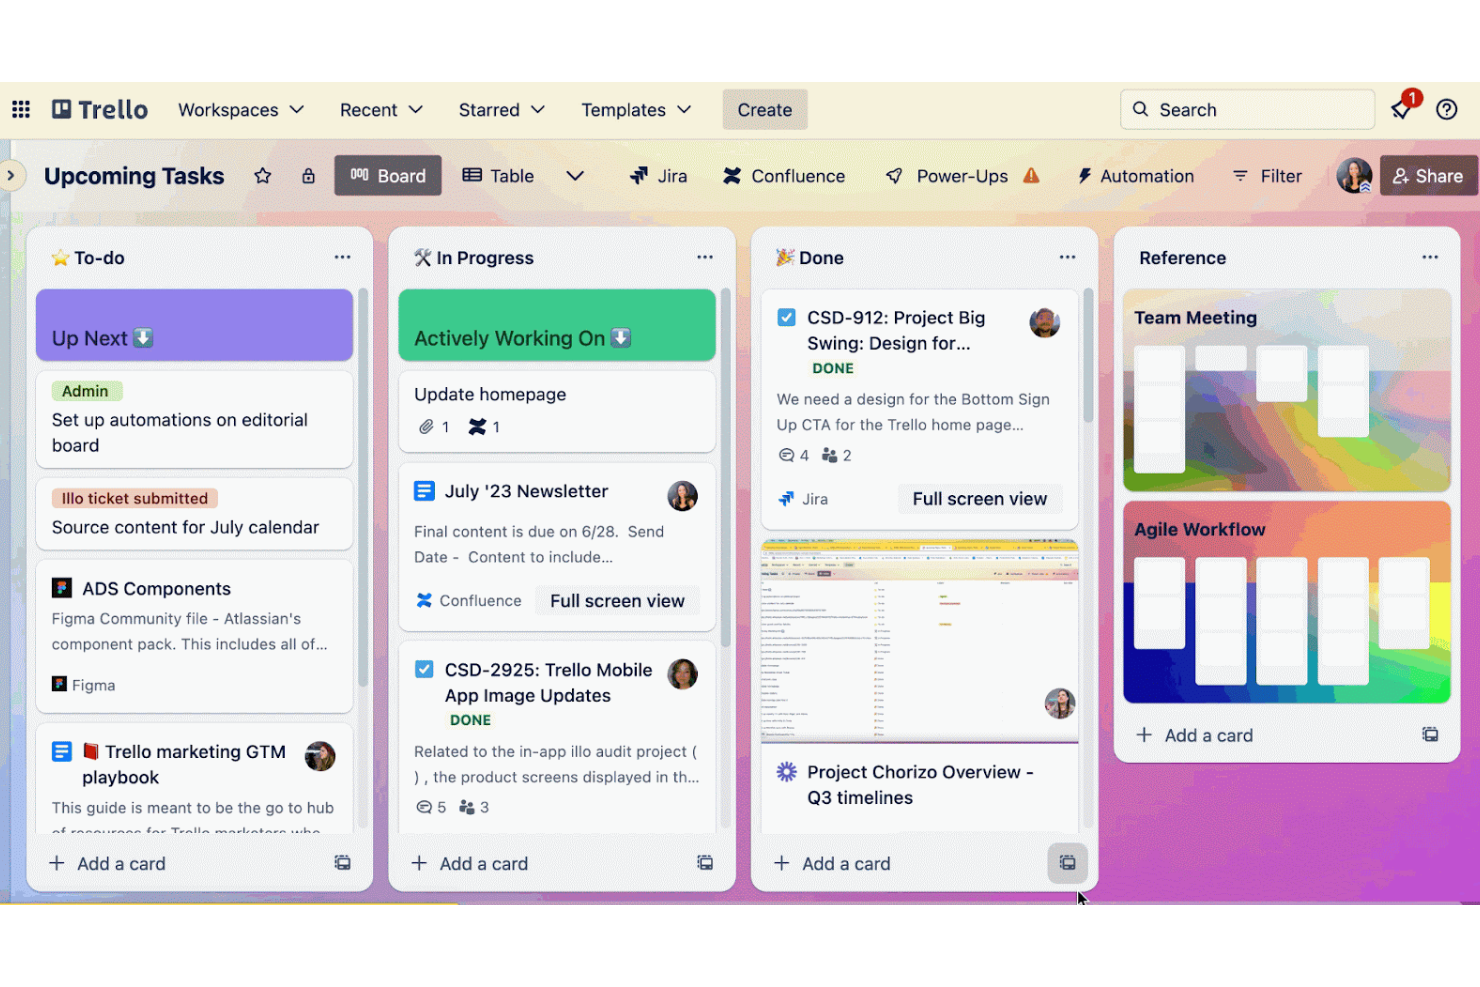Open the Team Meeting board card

(x=1287, y=391)
